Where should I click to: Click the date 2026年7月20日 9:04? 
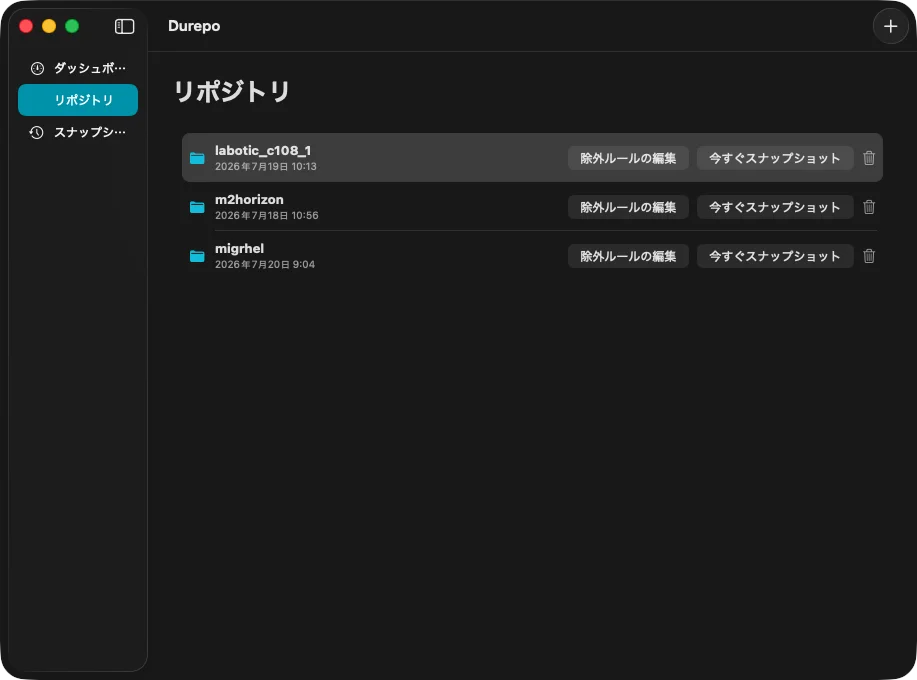point(265,265)
